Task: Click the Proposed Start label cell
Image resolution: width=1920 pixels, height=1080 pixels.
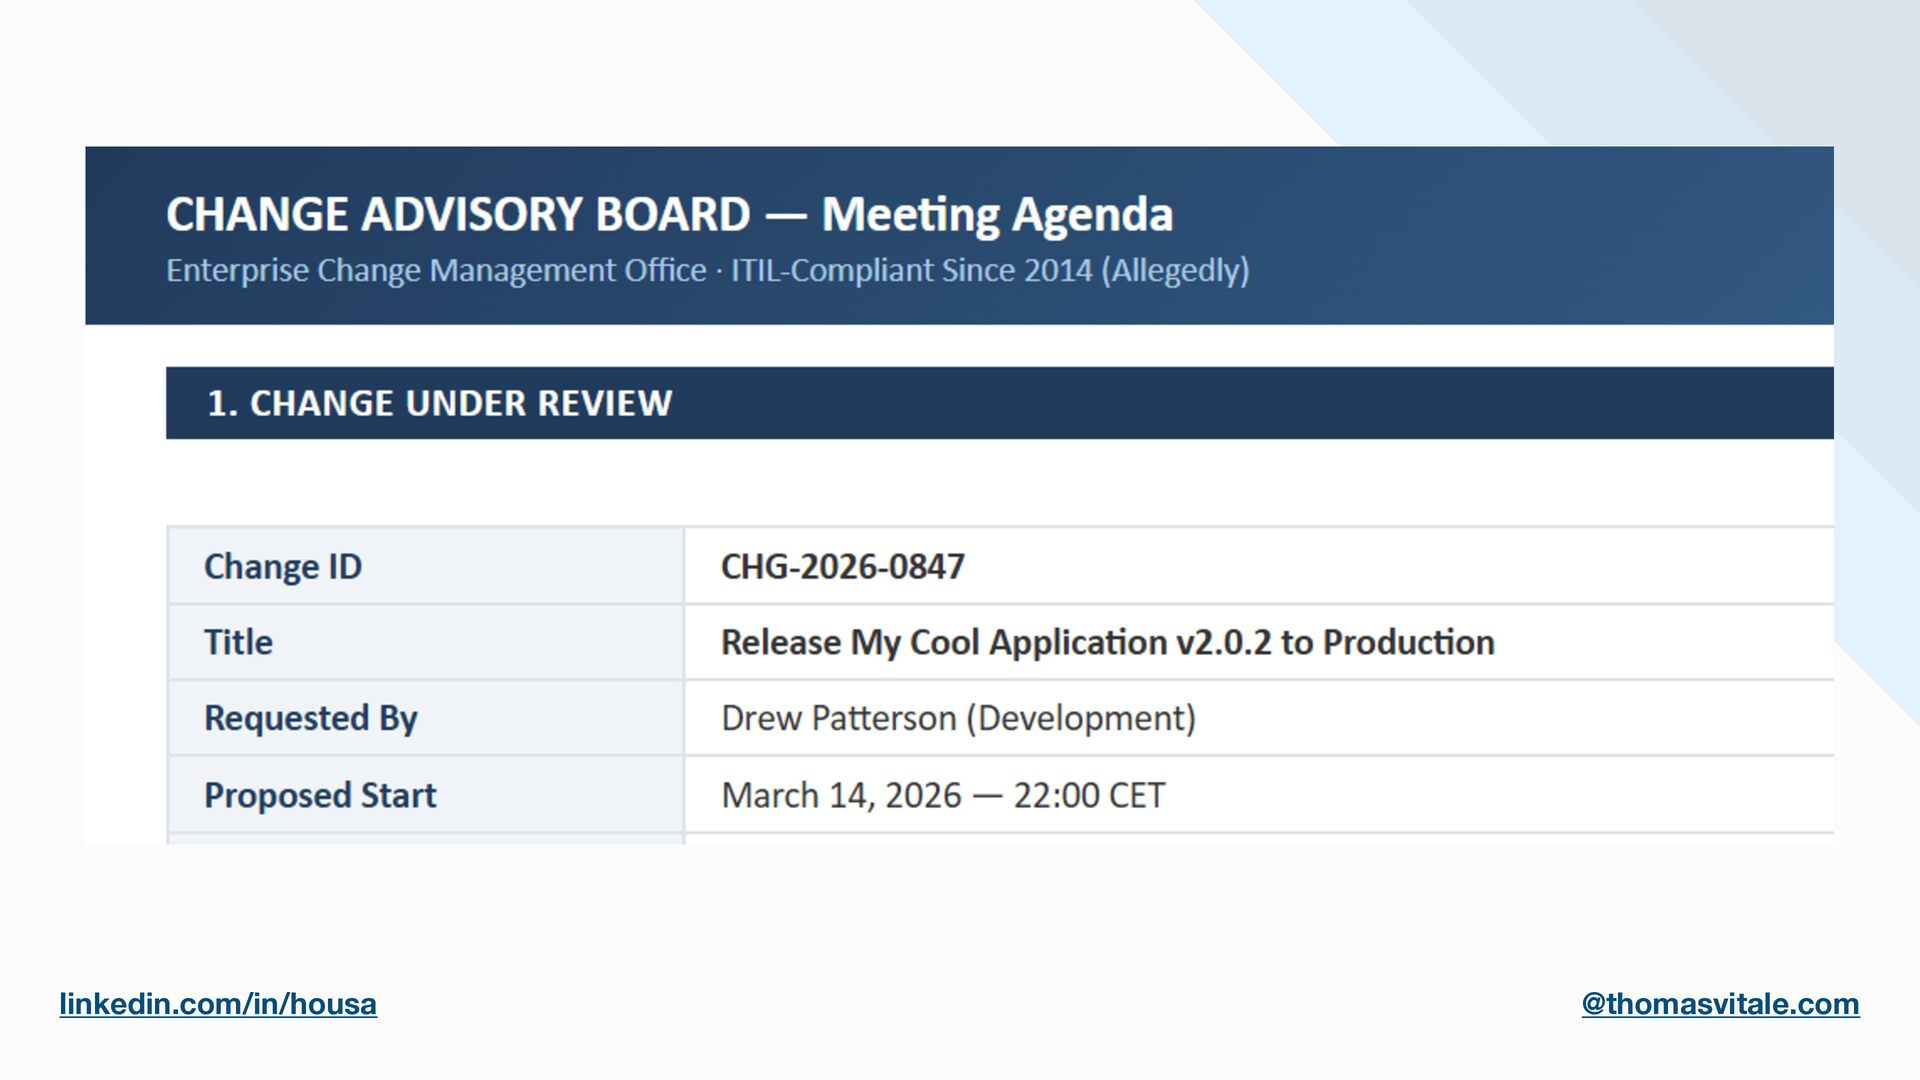Action: tap(320, 795)
